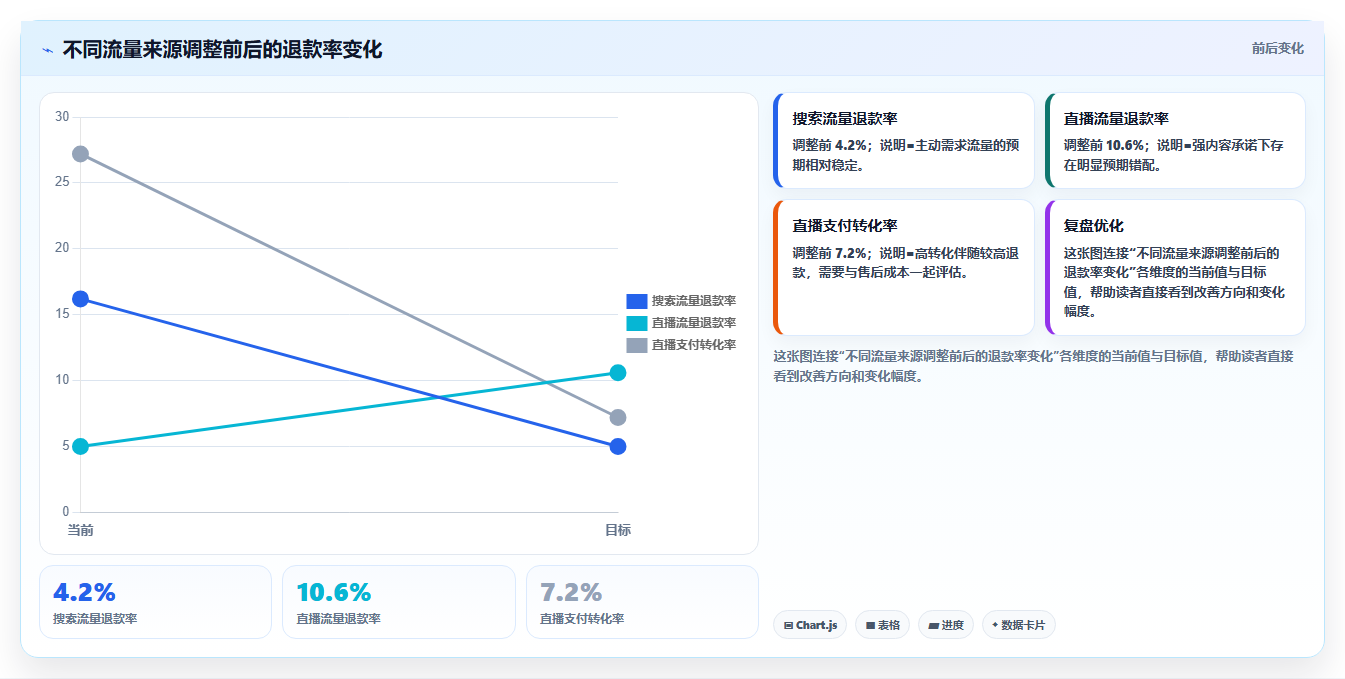
Task: Click the 数据卡片 tag
Action: [x=1018, y=625]
